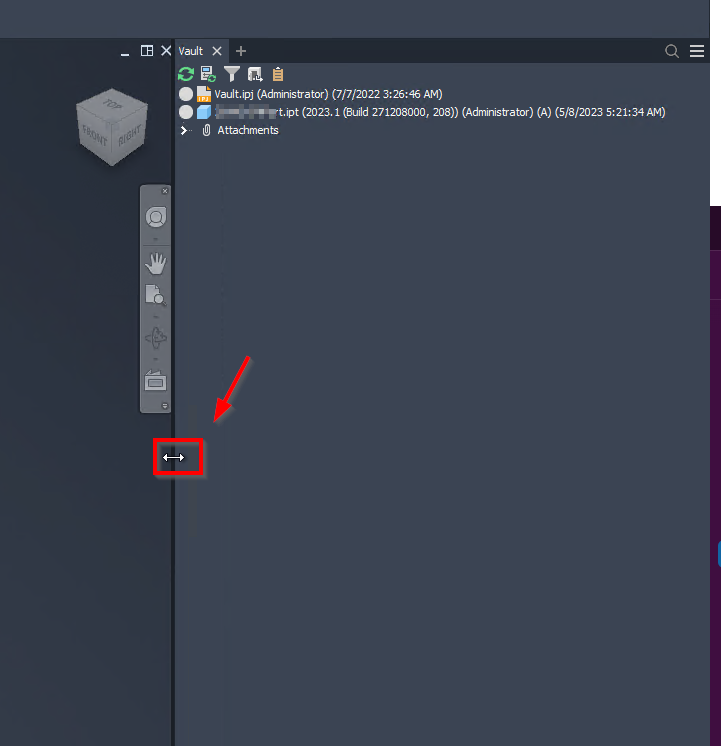
Task: Refresh the Vault browser with green arrows
Action: [x=186, y=74]
